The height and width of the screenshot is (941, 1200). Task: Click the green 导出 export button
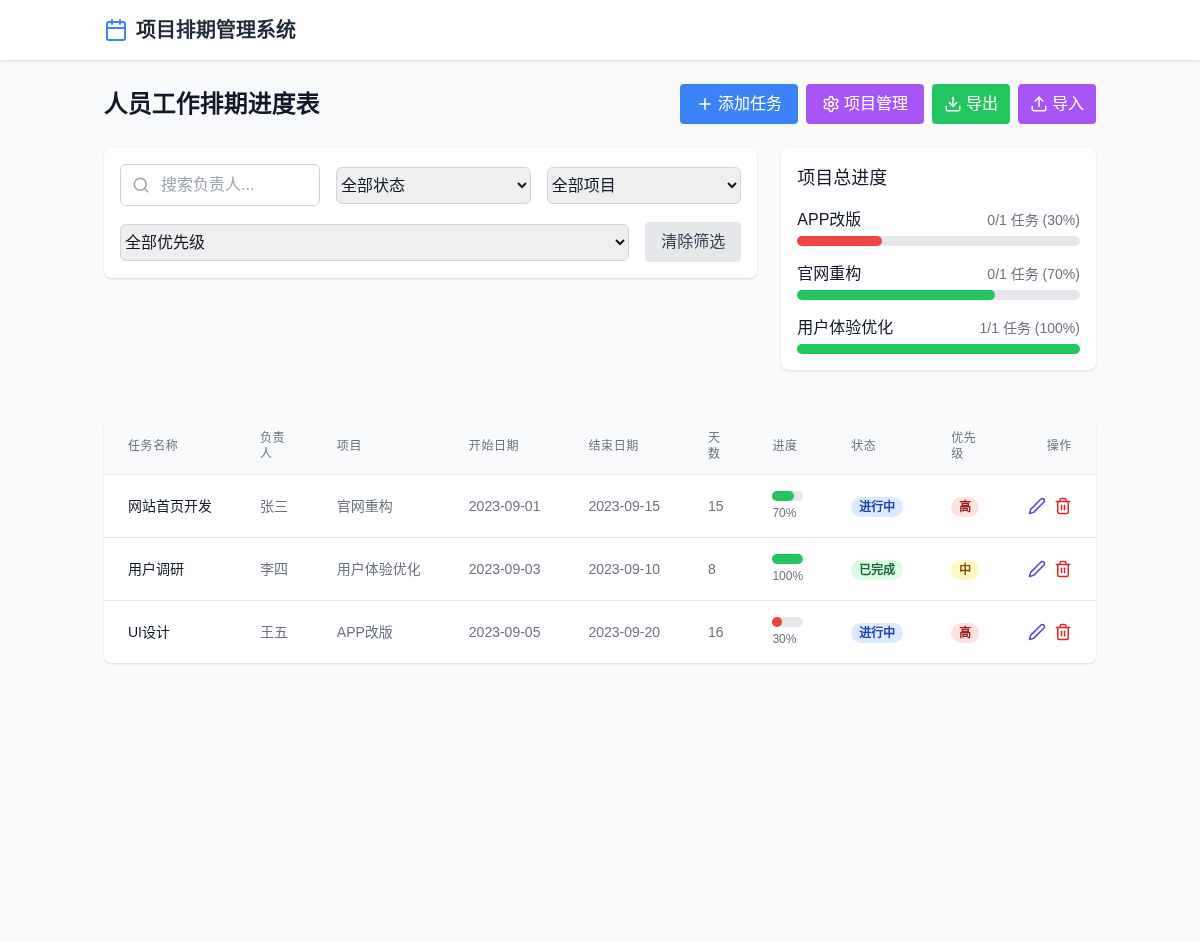[x=971, y=104]
